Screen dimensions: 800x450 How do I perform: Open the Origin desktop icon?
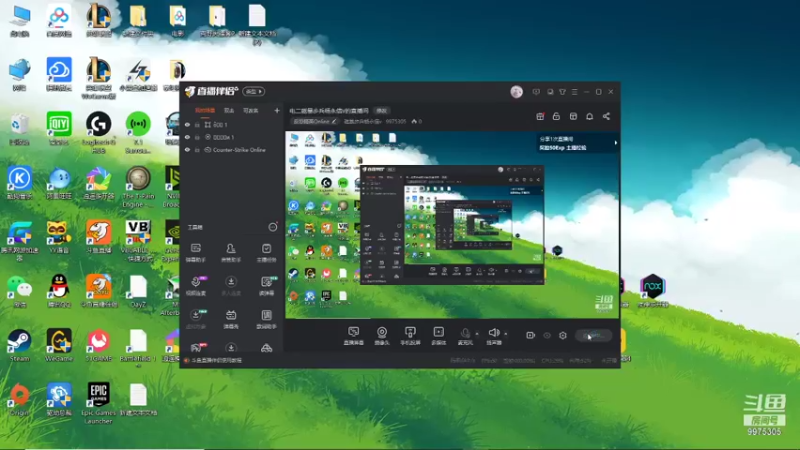tap(19, 399)
